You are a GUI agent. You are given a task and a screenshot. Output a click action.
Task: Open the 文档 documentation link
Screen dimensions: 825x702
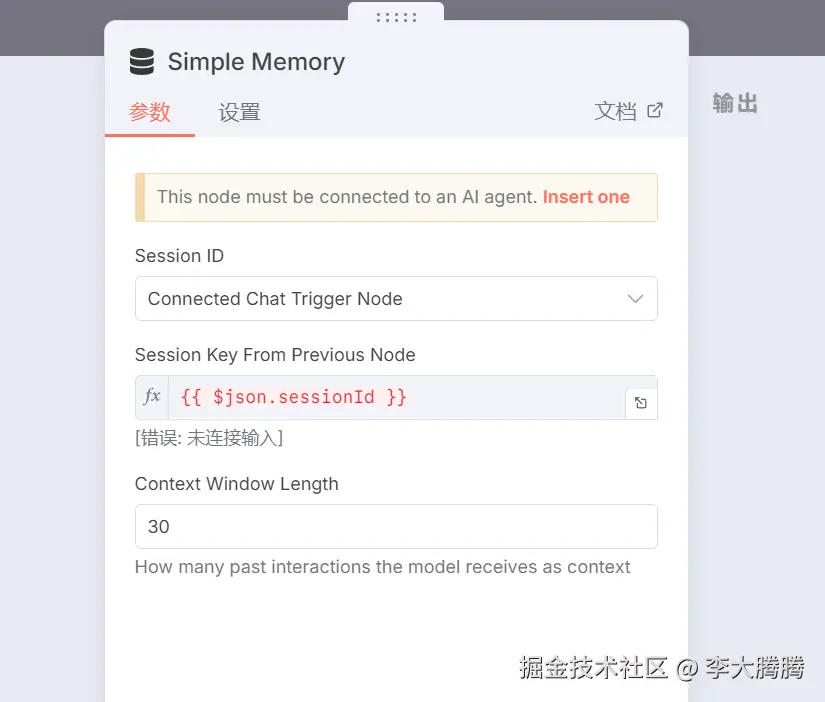pos(615,111)
